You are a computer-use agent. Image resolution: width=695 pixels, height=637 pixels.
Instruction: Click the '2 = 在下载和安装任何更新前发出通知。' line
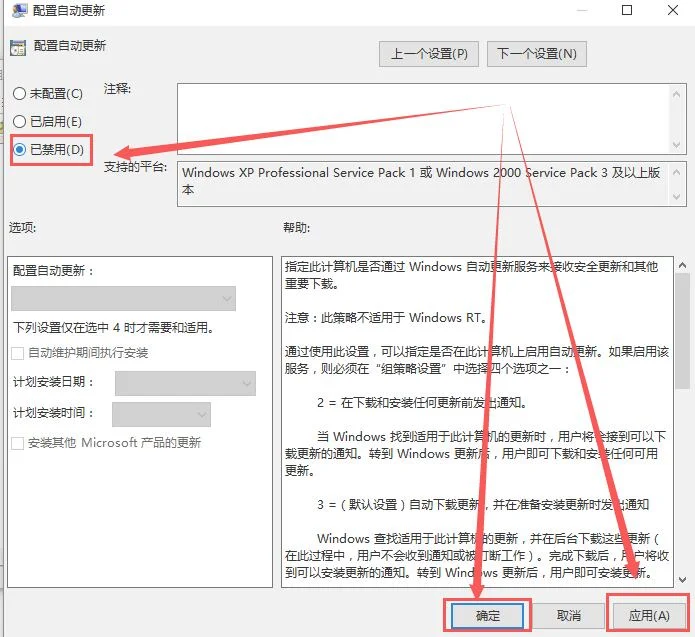(422, 403)
